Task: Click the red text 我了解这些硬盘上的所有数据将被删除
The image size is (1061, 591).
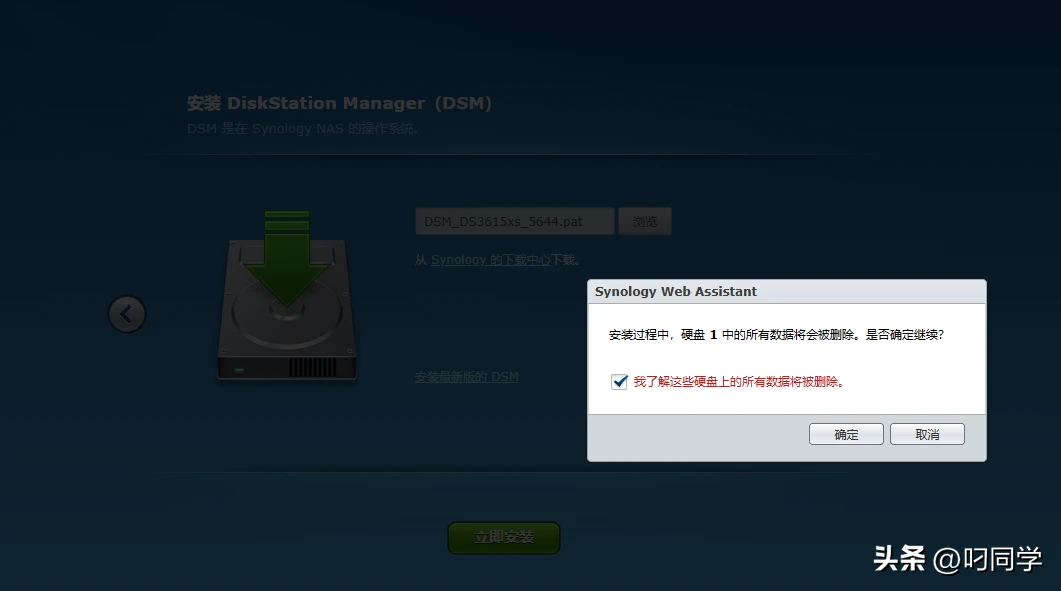Action: tap(739, 382)
